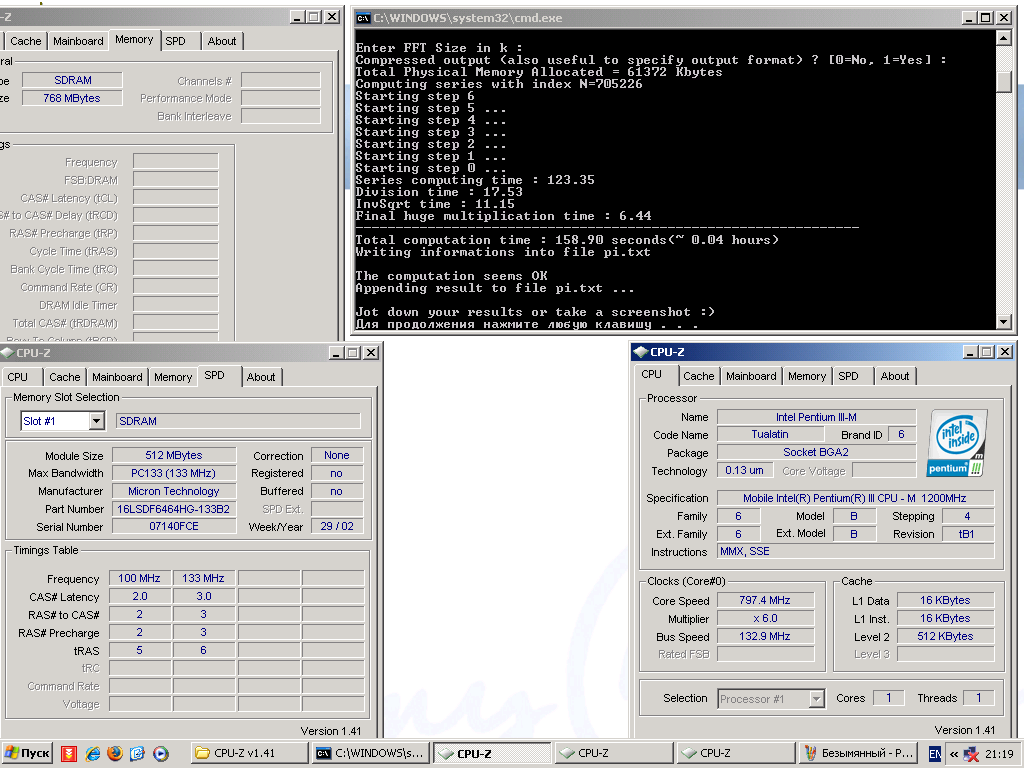Open About tab in SPD window
The image size is (1024, 768).
[261, 377]
